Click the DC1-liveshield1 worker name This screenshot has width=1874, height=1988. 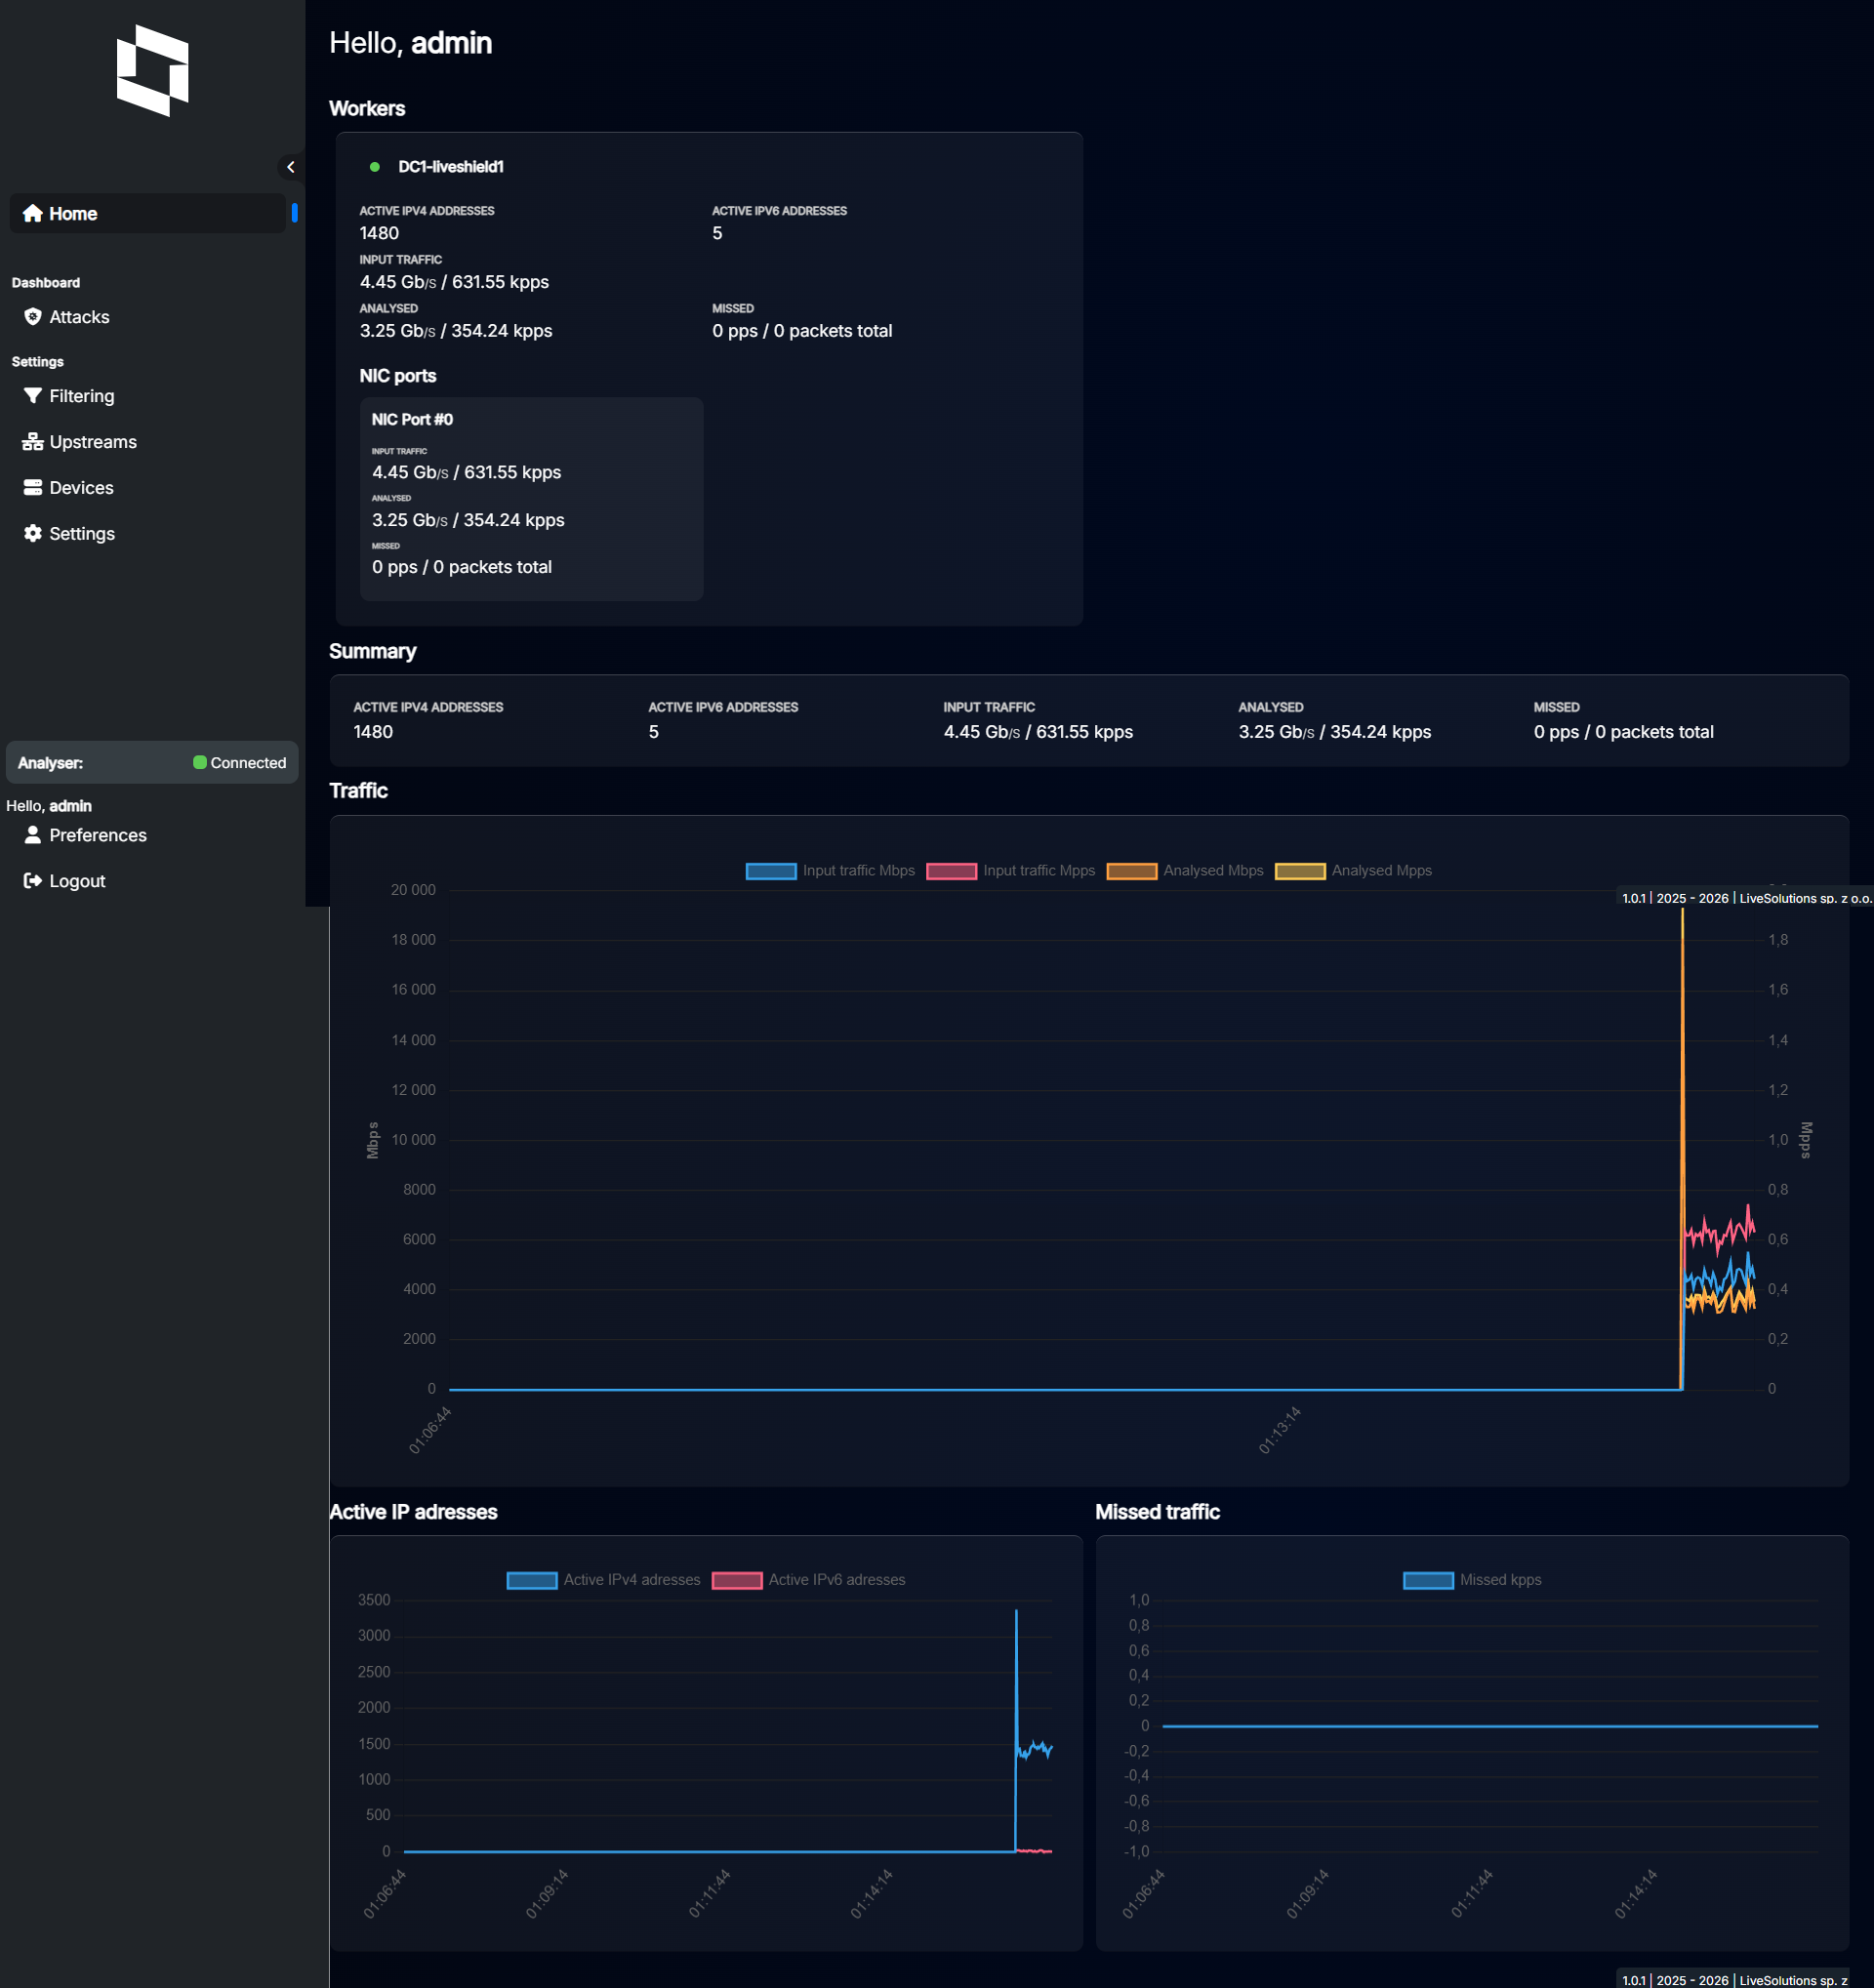[450, 167]
